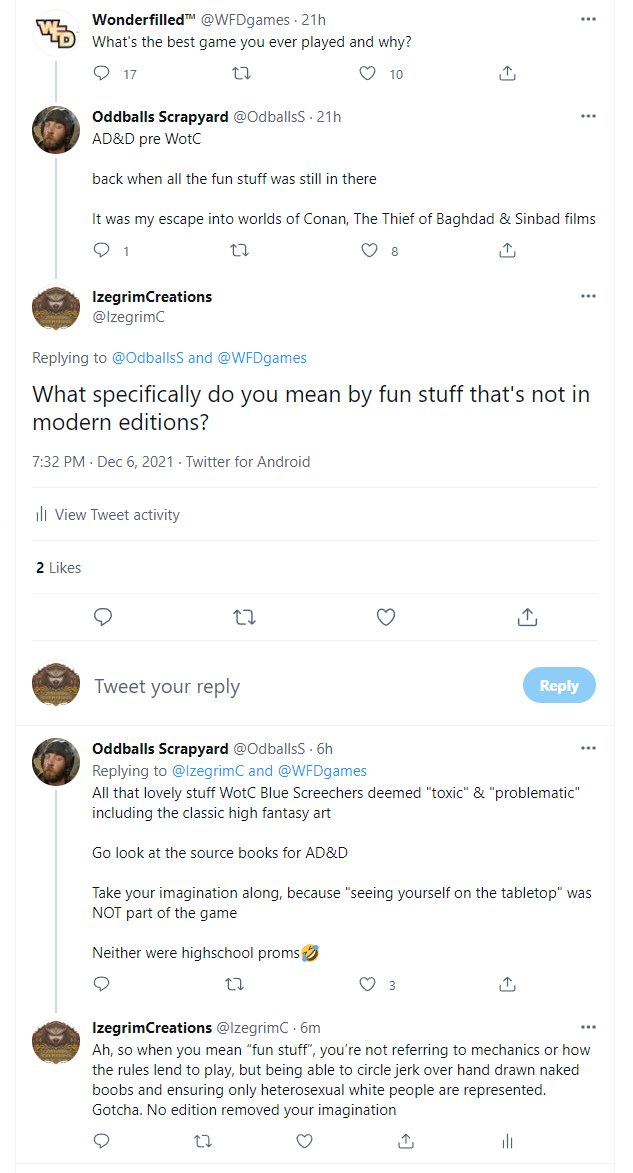
Task: Click the @OdballsS mention in Replying to
Action: [147, 358]
